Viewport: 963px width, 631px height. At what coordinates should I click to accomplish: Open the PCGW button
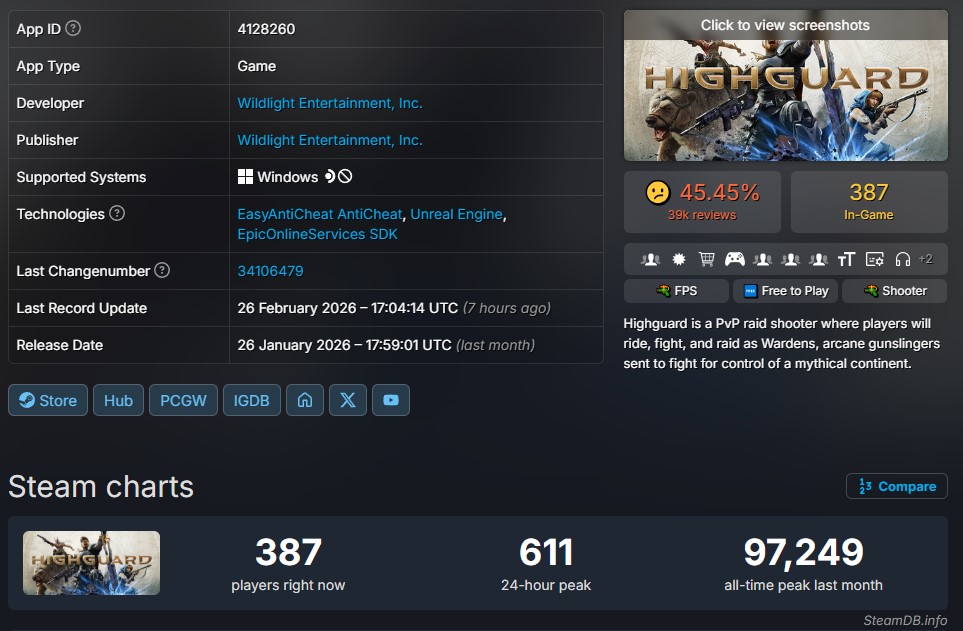click(183, 400)
